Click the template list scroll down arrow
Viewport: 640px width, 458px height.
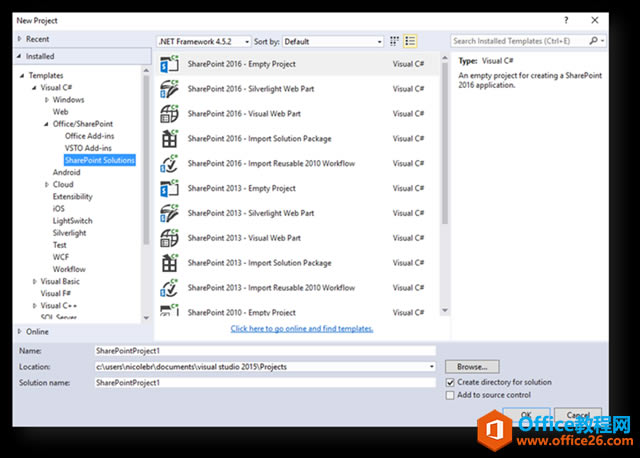[x=445, y=311]
